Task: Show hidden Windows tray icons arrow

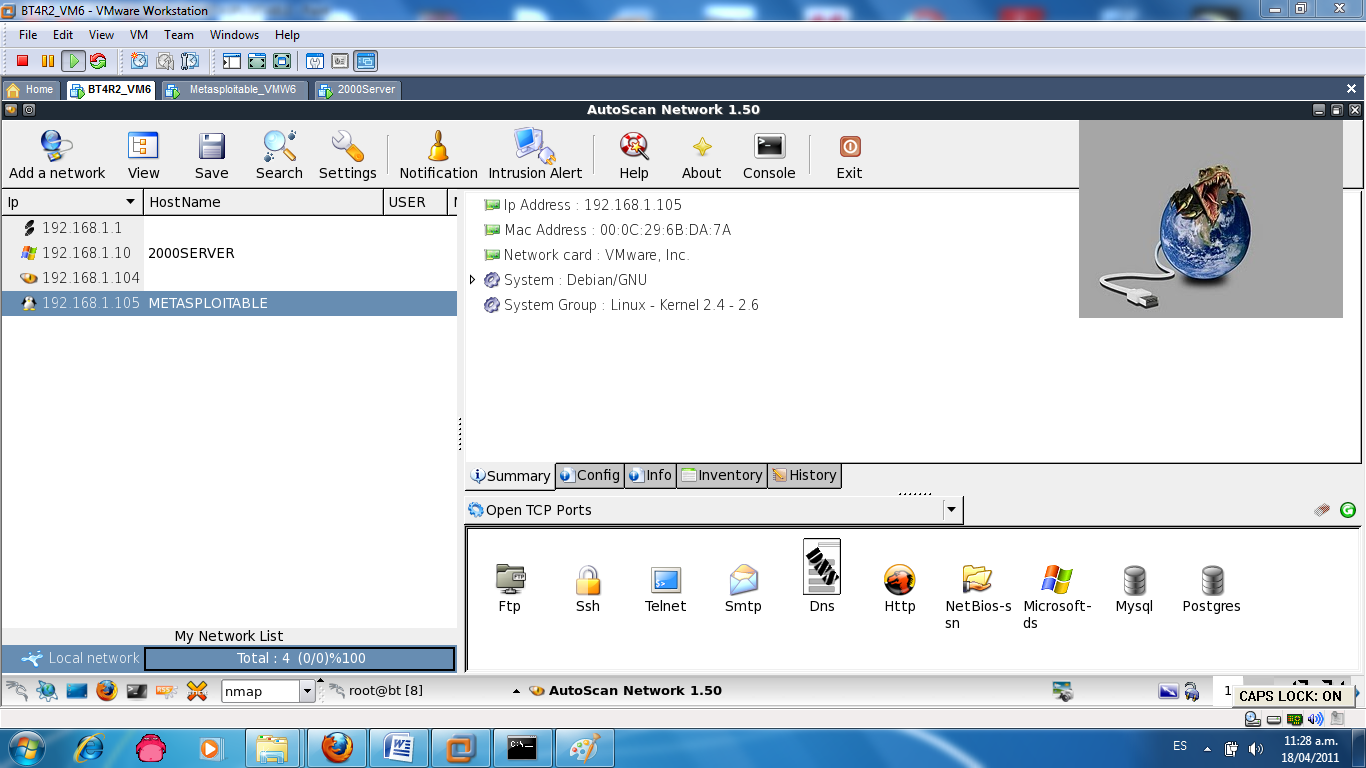Action: pos(1207,748)
